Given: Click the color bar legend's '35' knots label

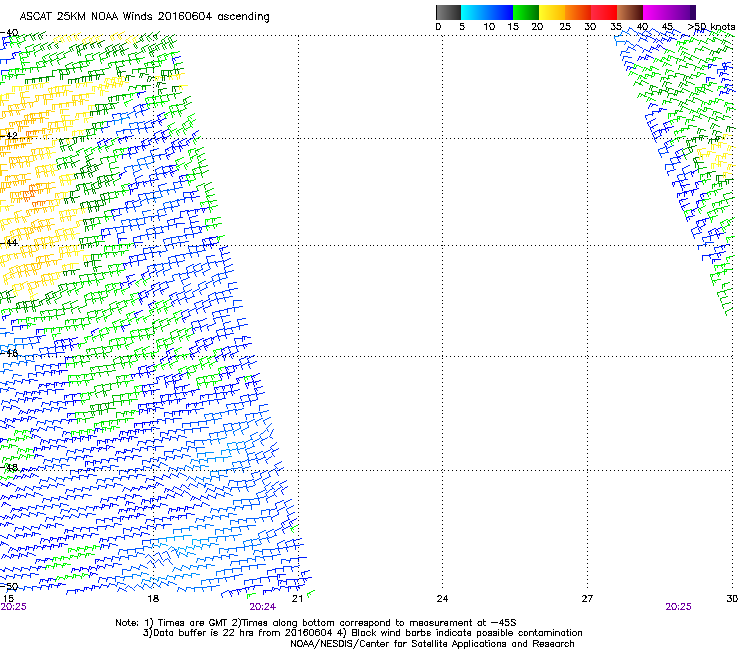Looking at the screenshot, I should [616, 26].
